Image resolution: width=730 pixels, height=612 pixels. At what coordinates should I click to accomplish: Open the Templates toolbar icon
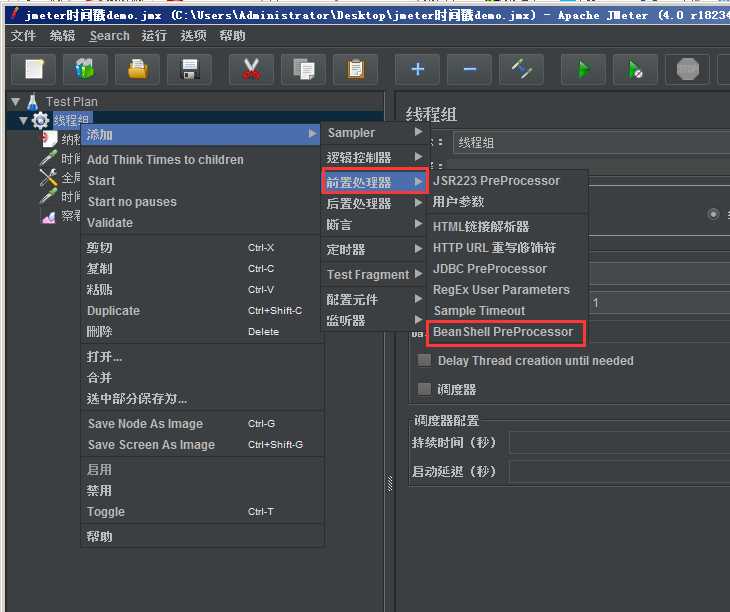(85, 69)
